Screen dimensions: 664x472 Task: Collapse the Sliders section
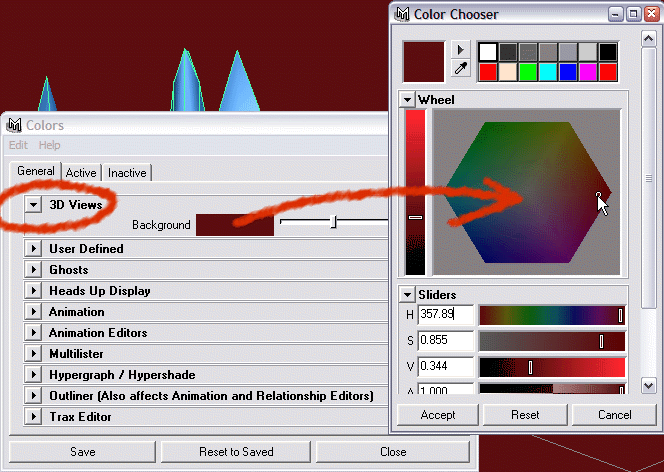click(x=407, y=294)
